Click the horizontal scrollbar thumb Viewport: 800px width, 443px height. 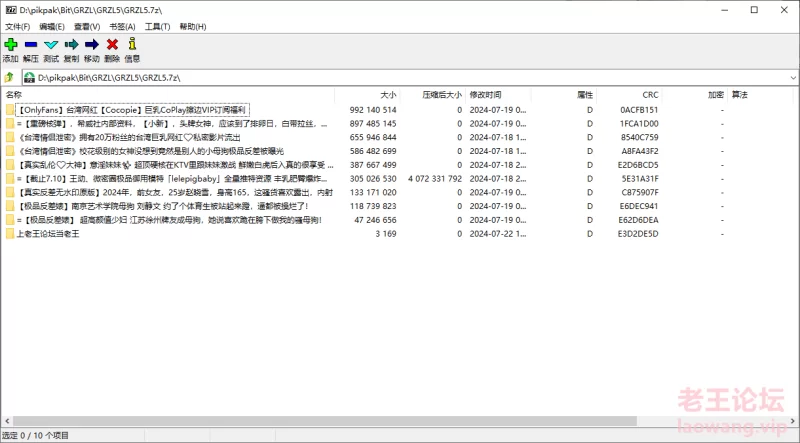pyautogui.click(x=324, y=421)
